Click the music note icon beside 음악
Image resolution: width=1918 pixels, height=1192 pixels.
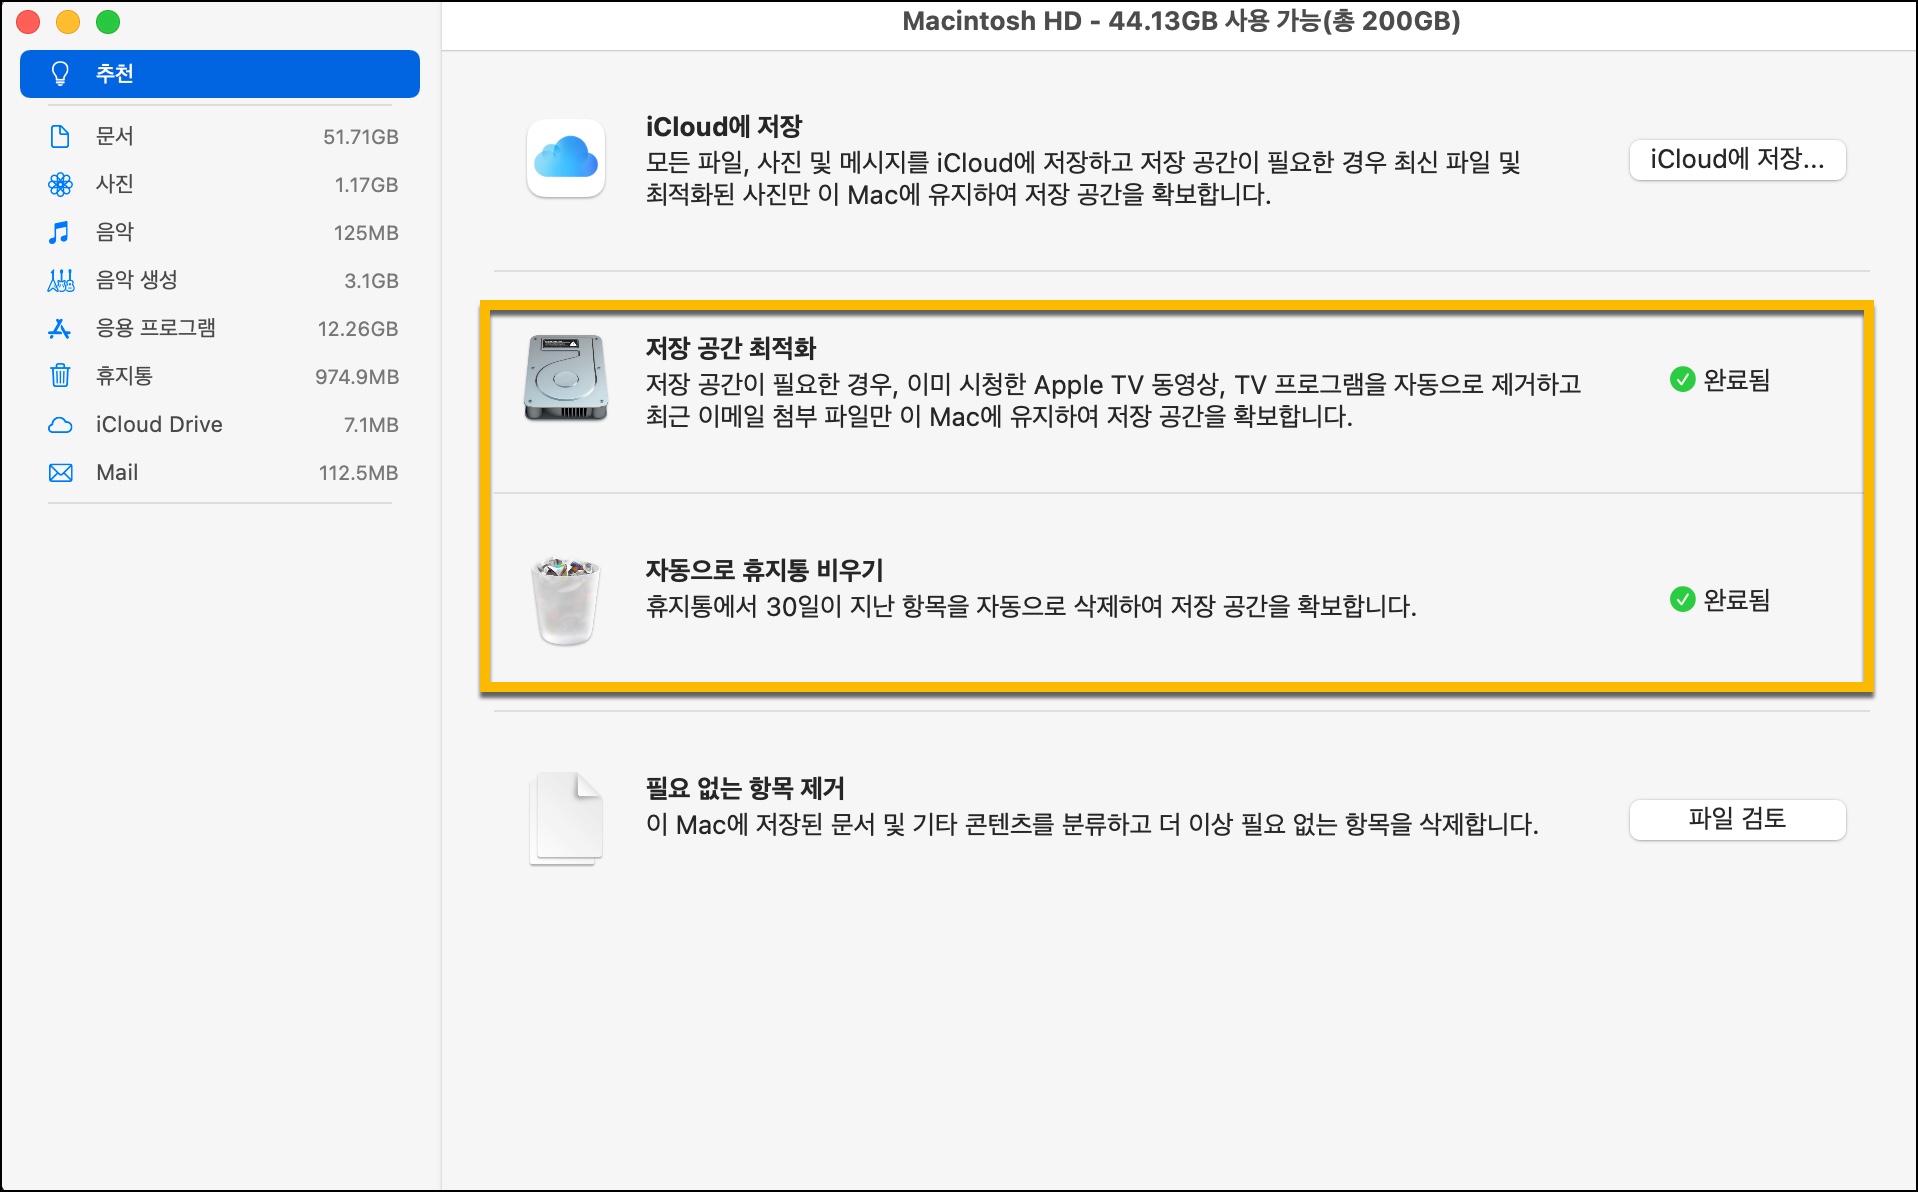60,232
